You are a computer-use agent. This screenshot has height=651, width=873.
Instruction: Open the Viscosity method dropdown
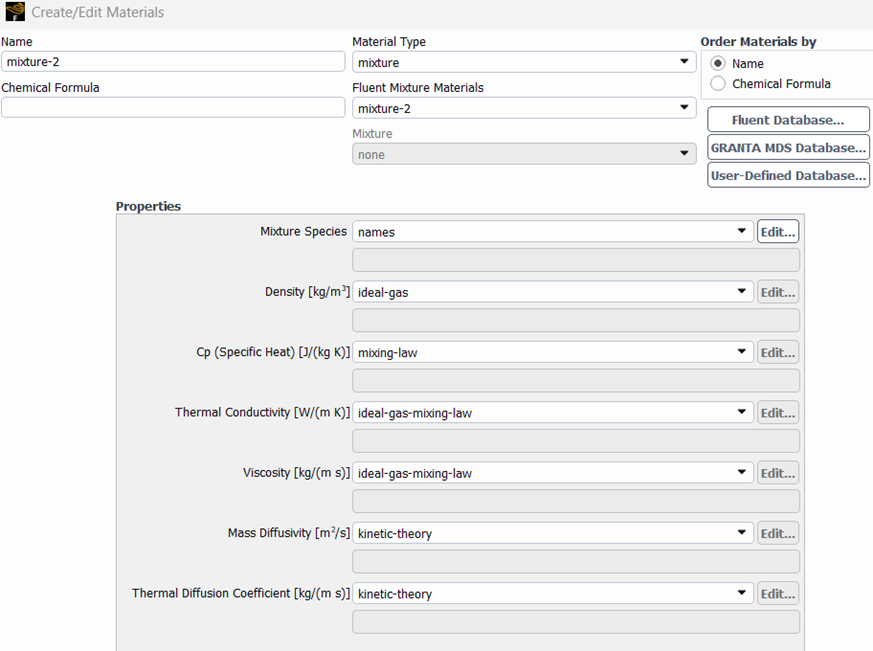[552, 473]
